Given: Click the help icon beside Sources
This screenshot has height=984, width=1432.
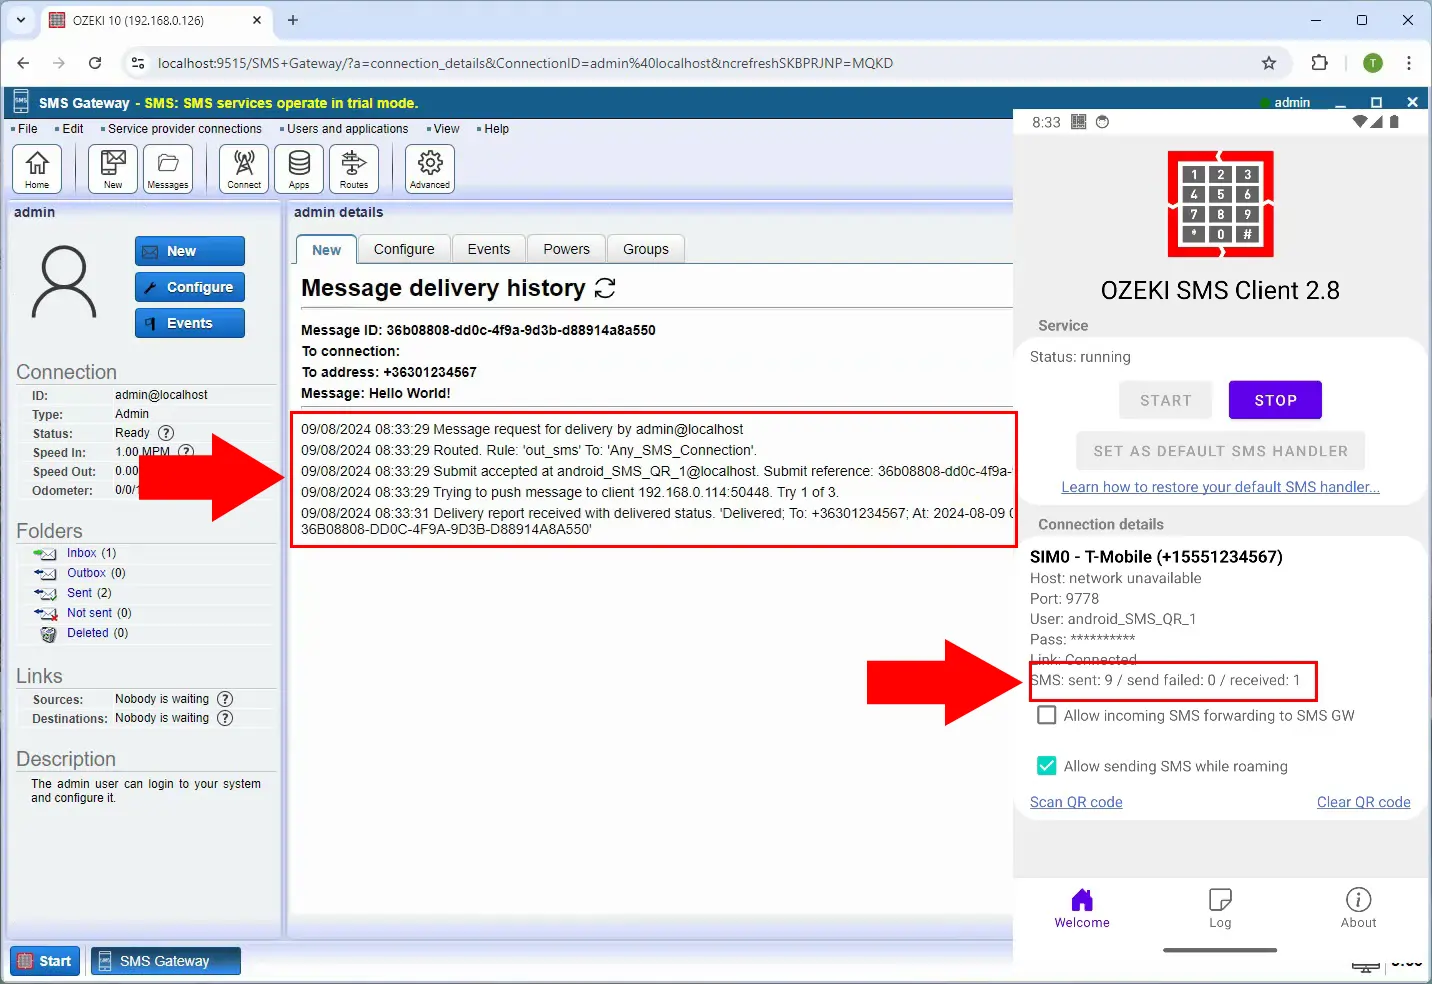Looking at the screenshot, I should (x=225, y=699).
